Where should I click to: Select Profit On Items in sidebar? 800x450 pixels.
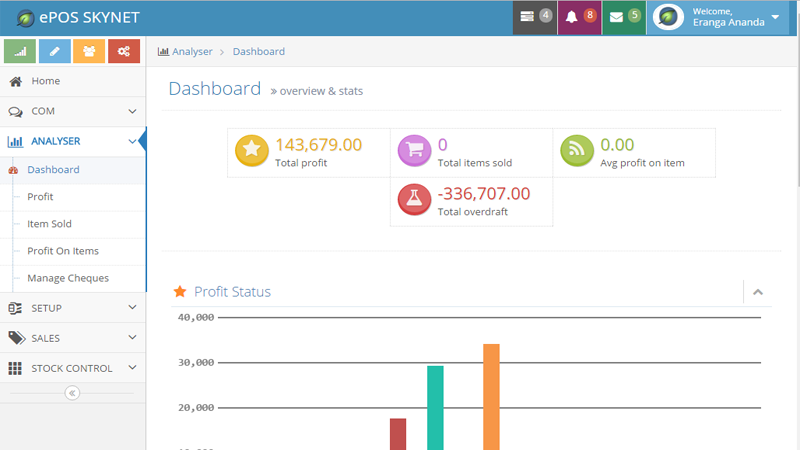63,251
